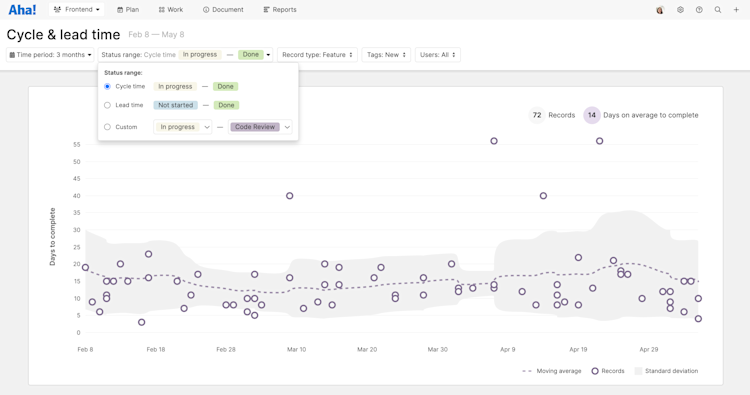Select the Custom radio button
The height and width of the screenshot is (395, 750).
click(x=107, y=127)
